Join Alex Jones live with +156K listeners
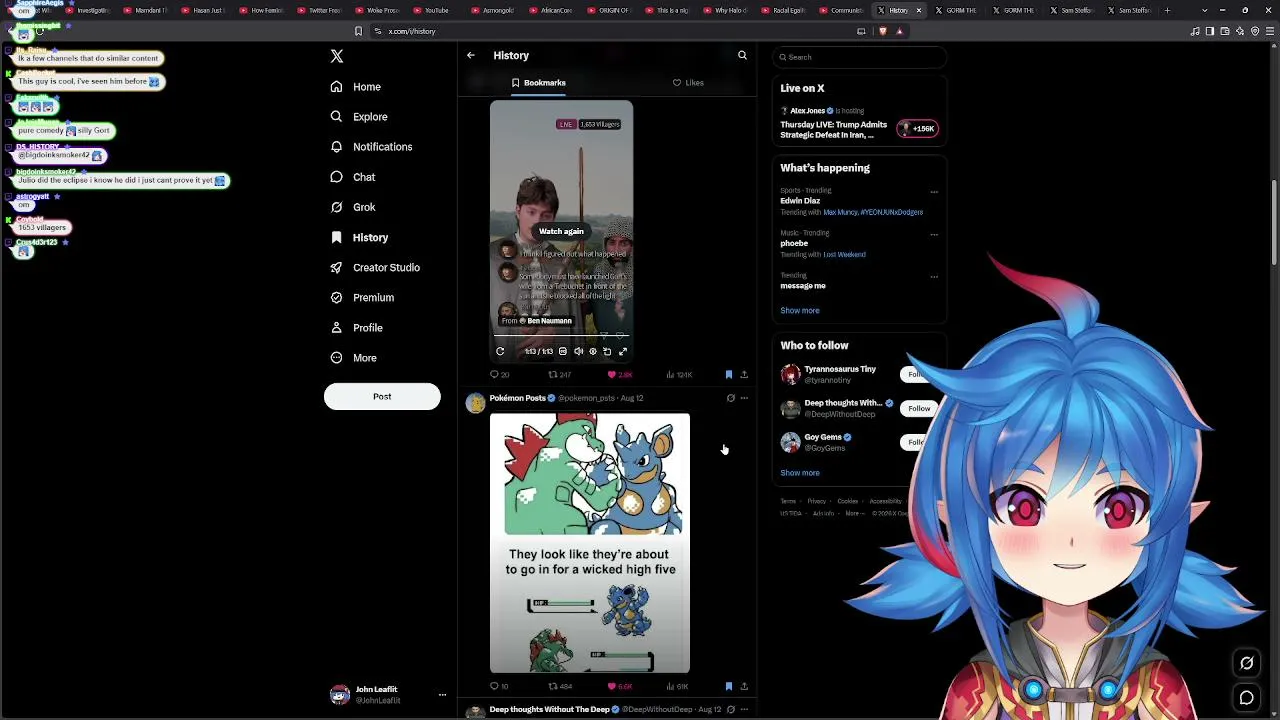1280x720 pixels. coord(918,128)
